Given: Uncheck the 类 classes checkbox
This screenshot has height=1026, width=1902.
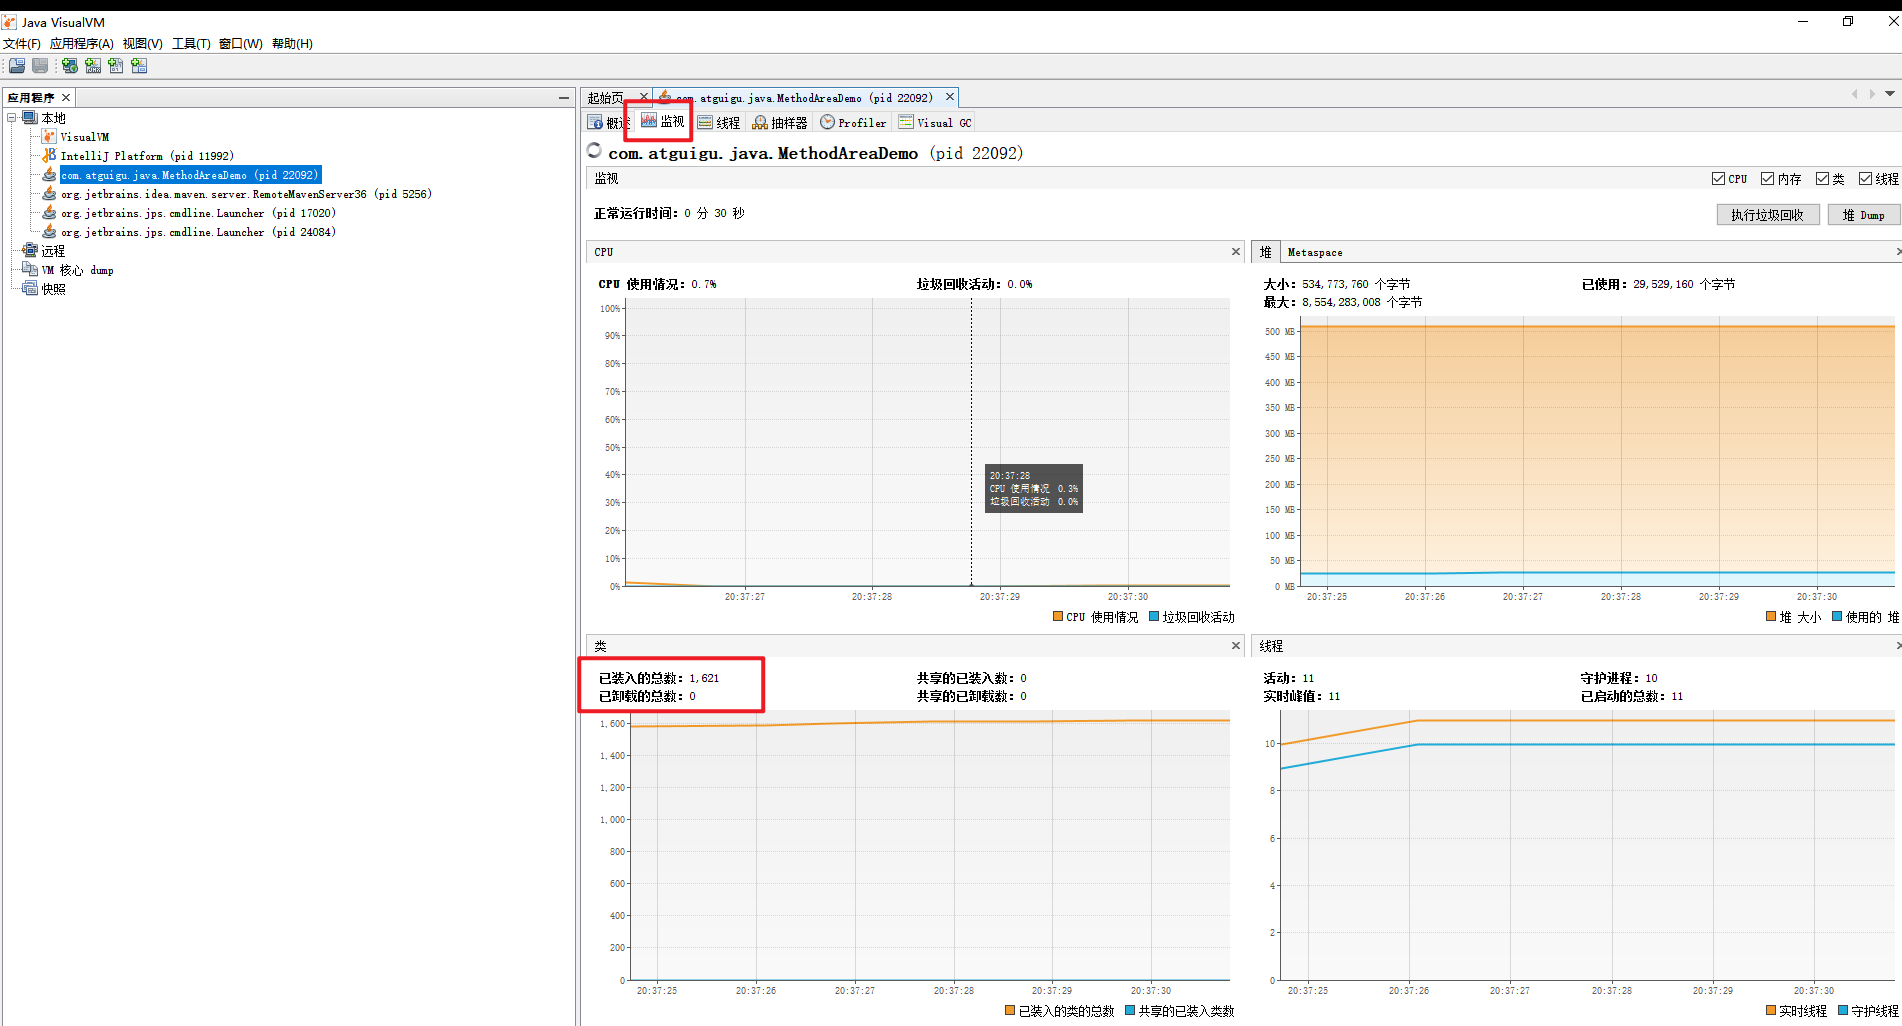Looking at the screenshot, I should point(1822,179).
